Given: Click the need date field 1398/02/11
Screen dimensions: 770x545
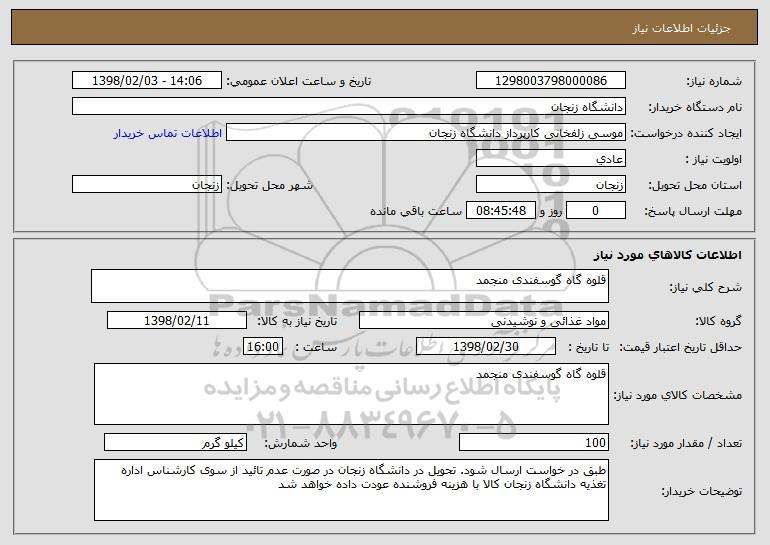Looking at the screenshot, I should (177, 321).
